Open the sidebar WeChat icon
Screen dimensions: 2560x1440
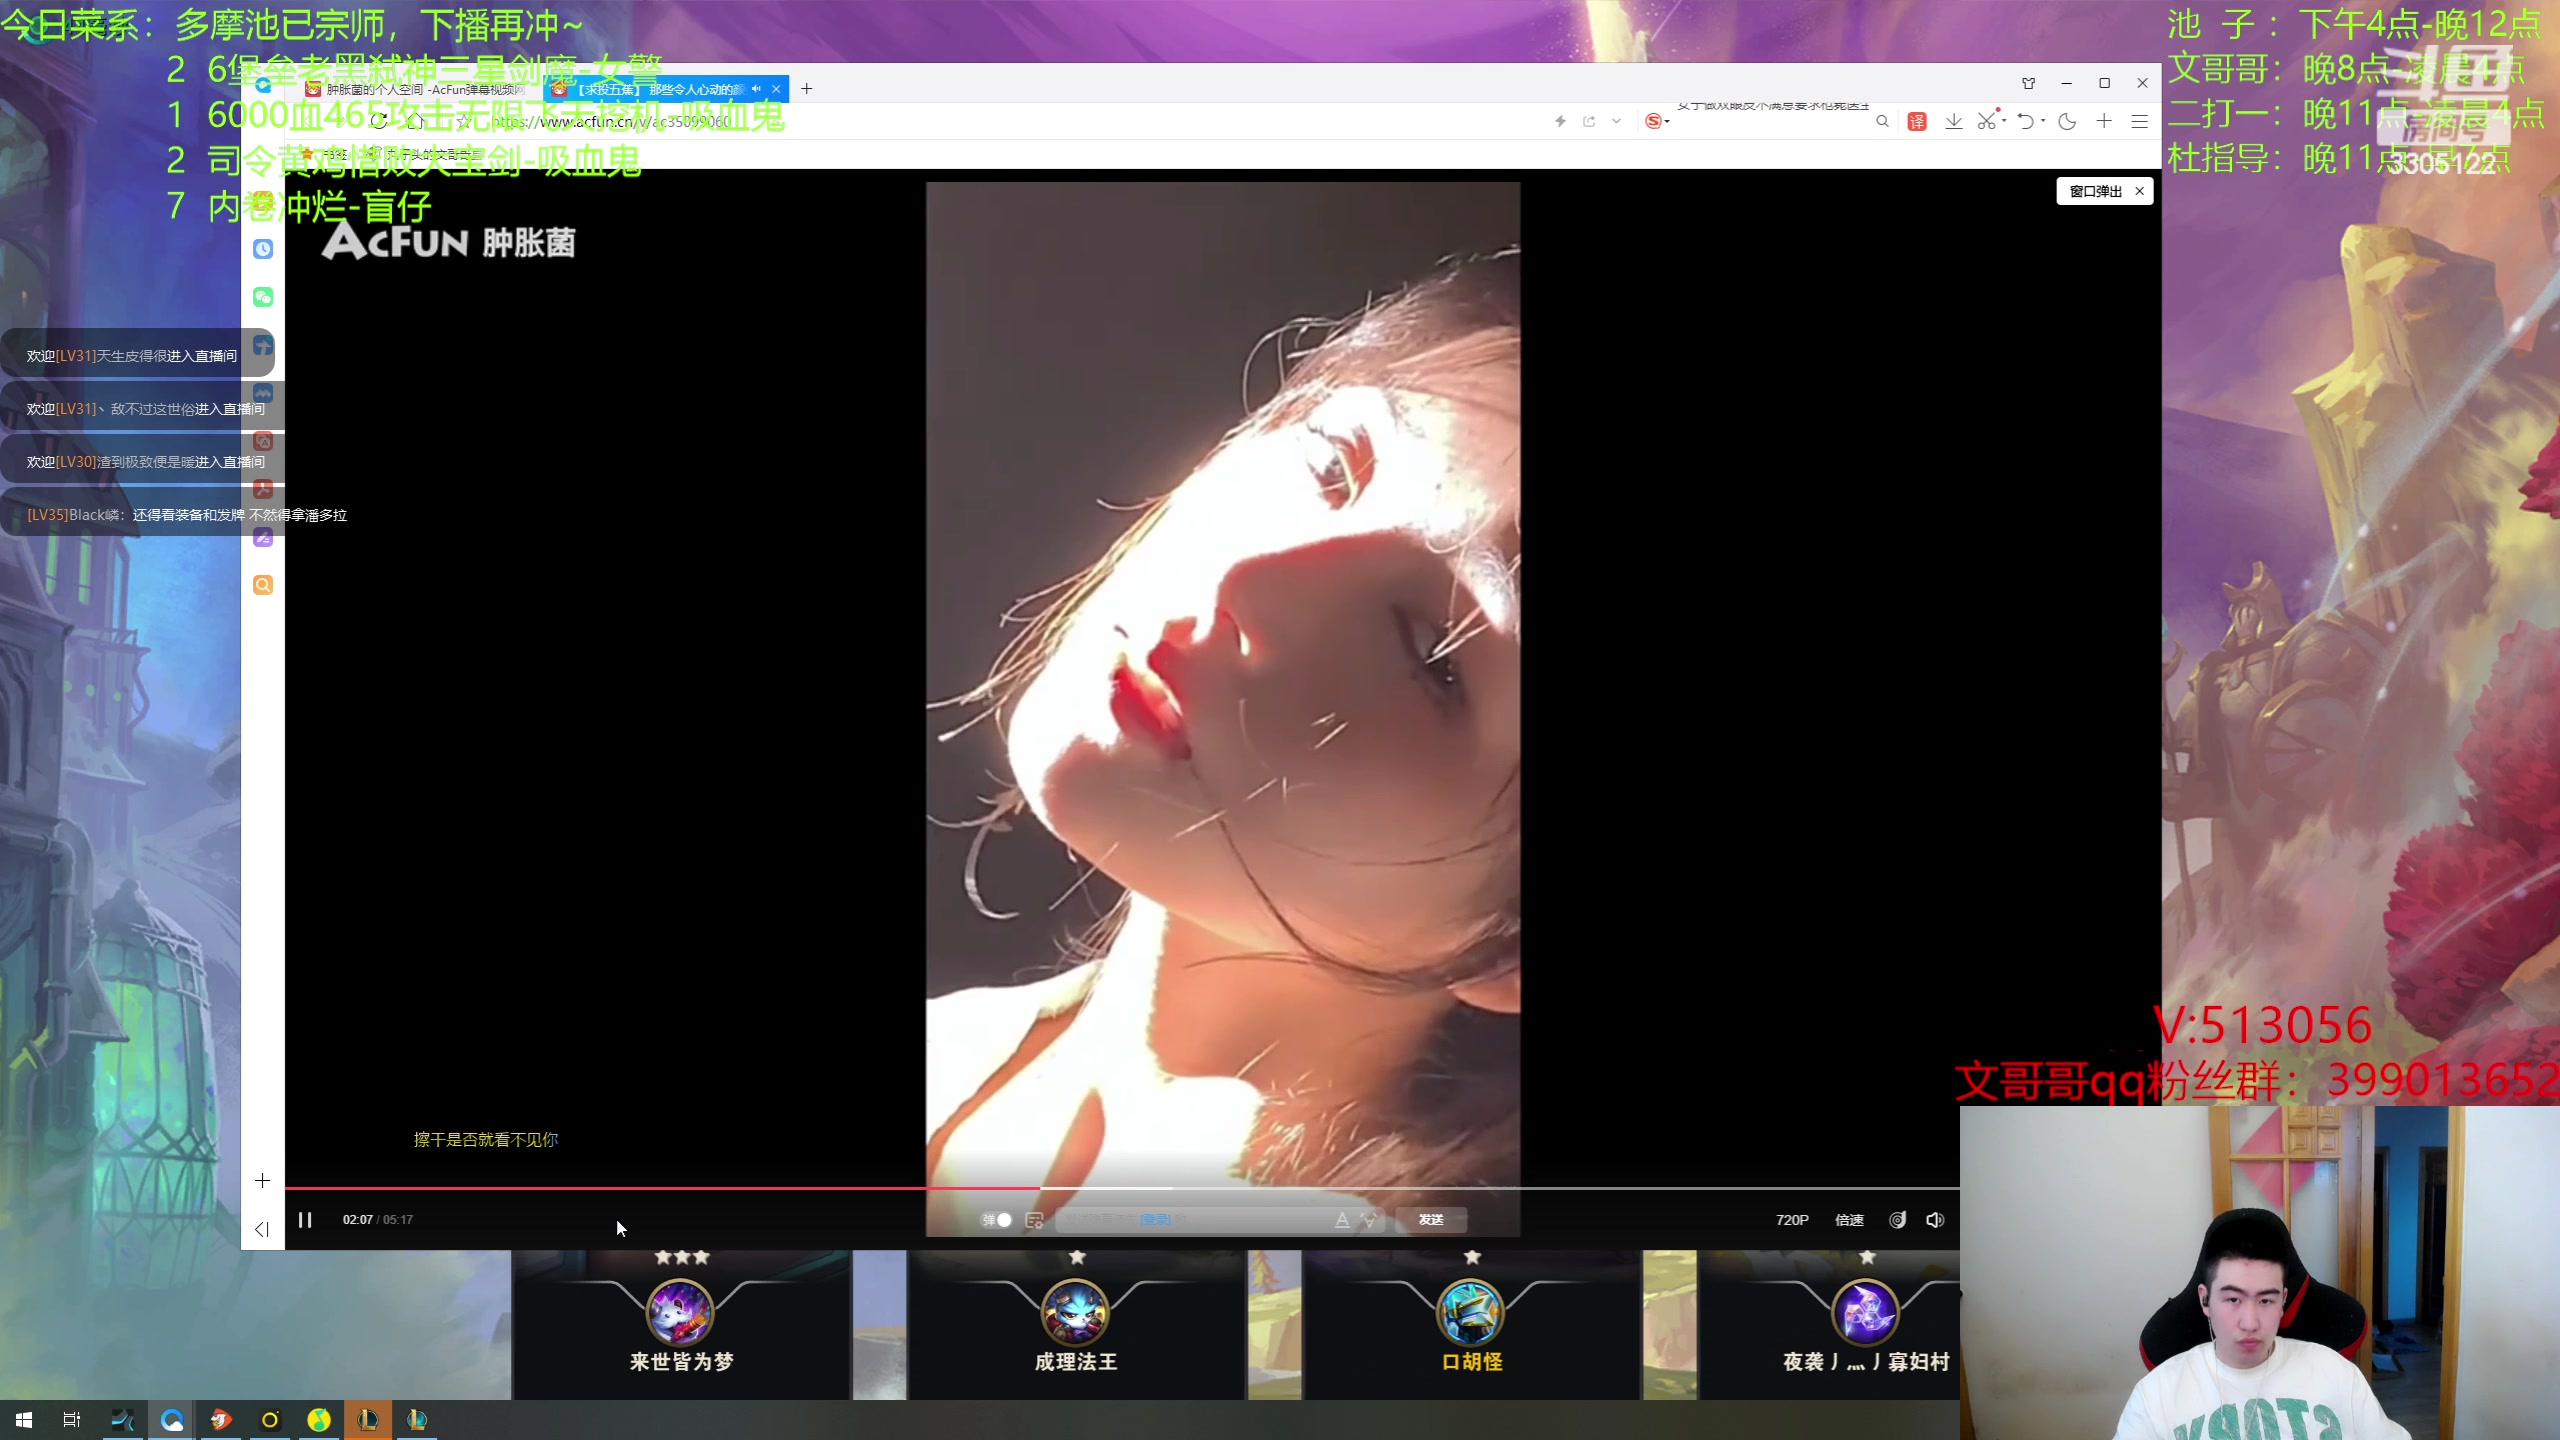(263, 297)
